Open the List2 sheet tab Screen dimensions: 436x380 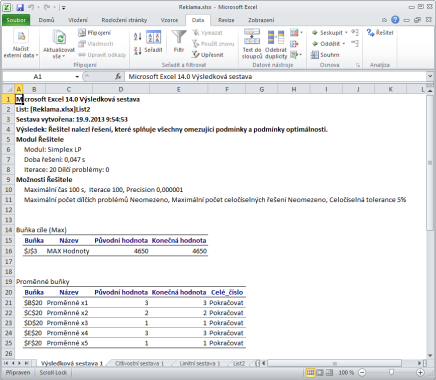239,363
